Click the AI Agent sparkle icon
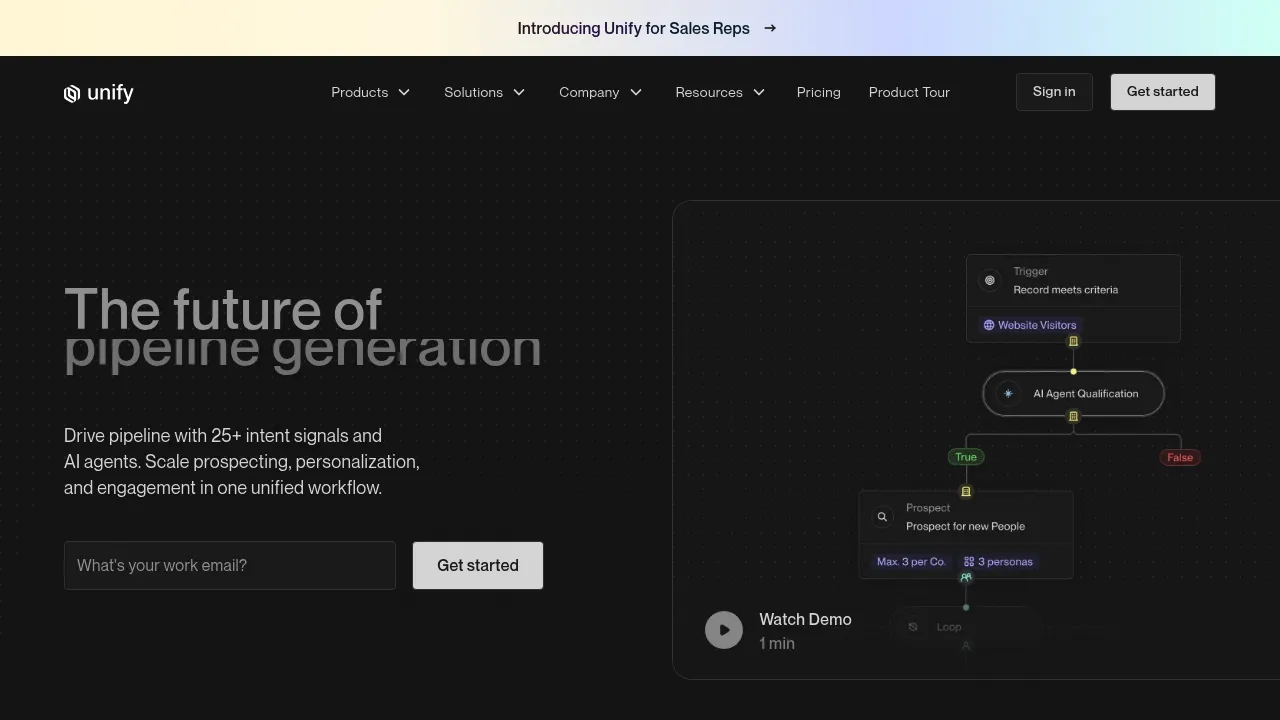Screen dimensions: 1280x720 1008,394
